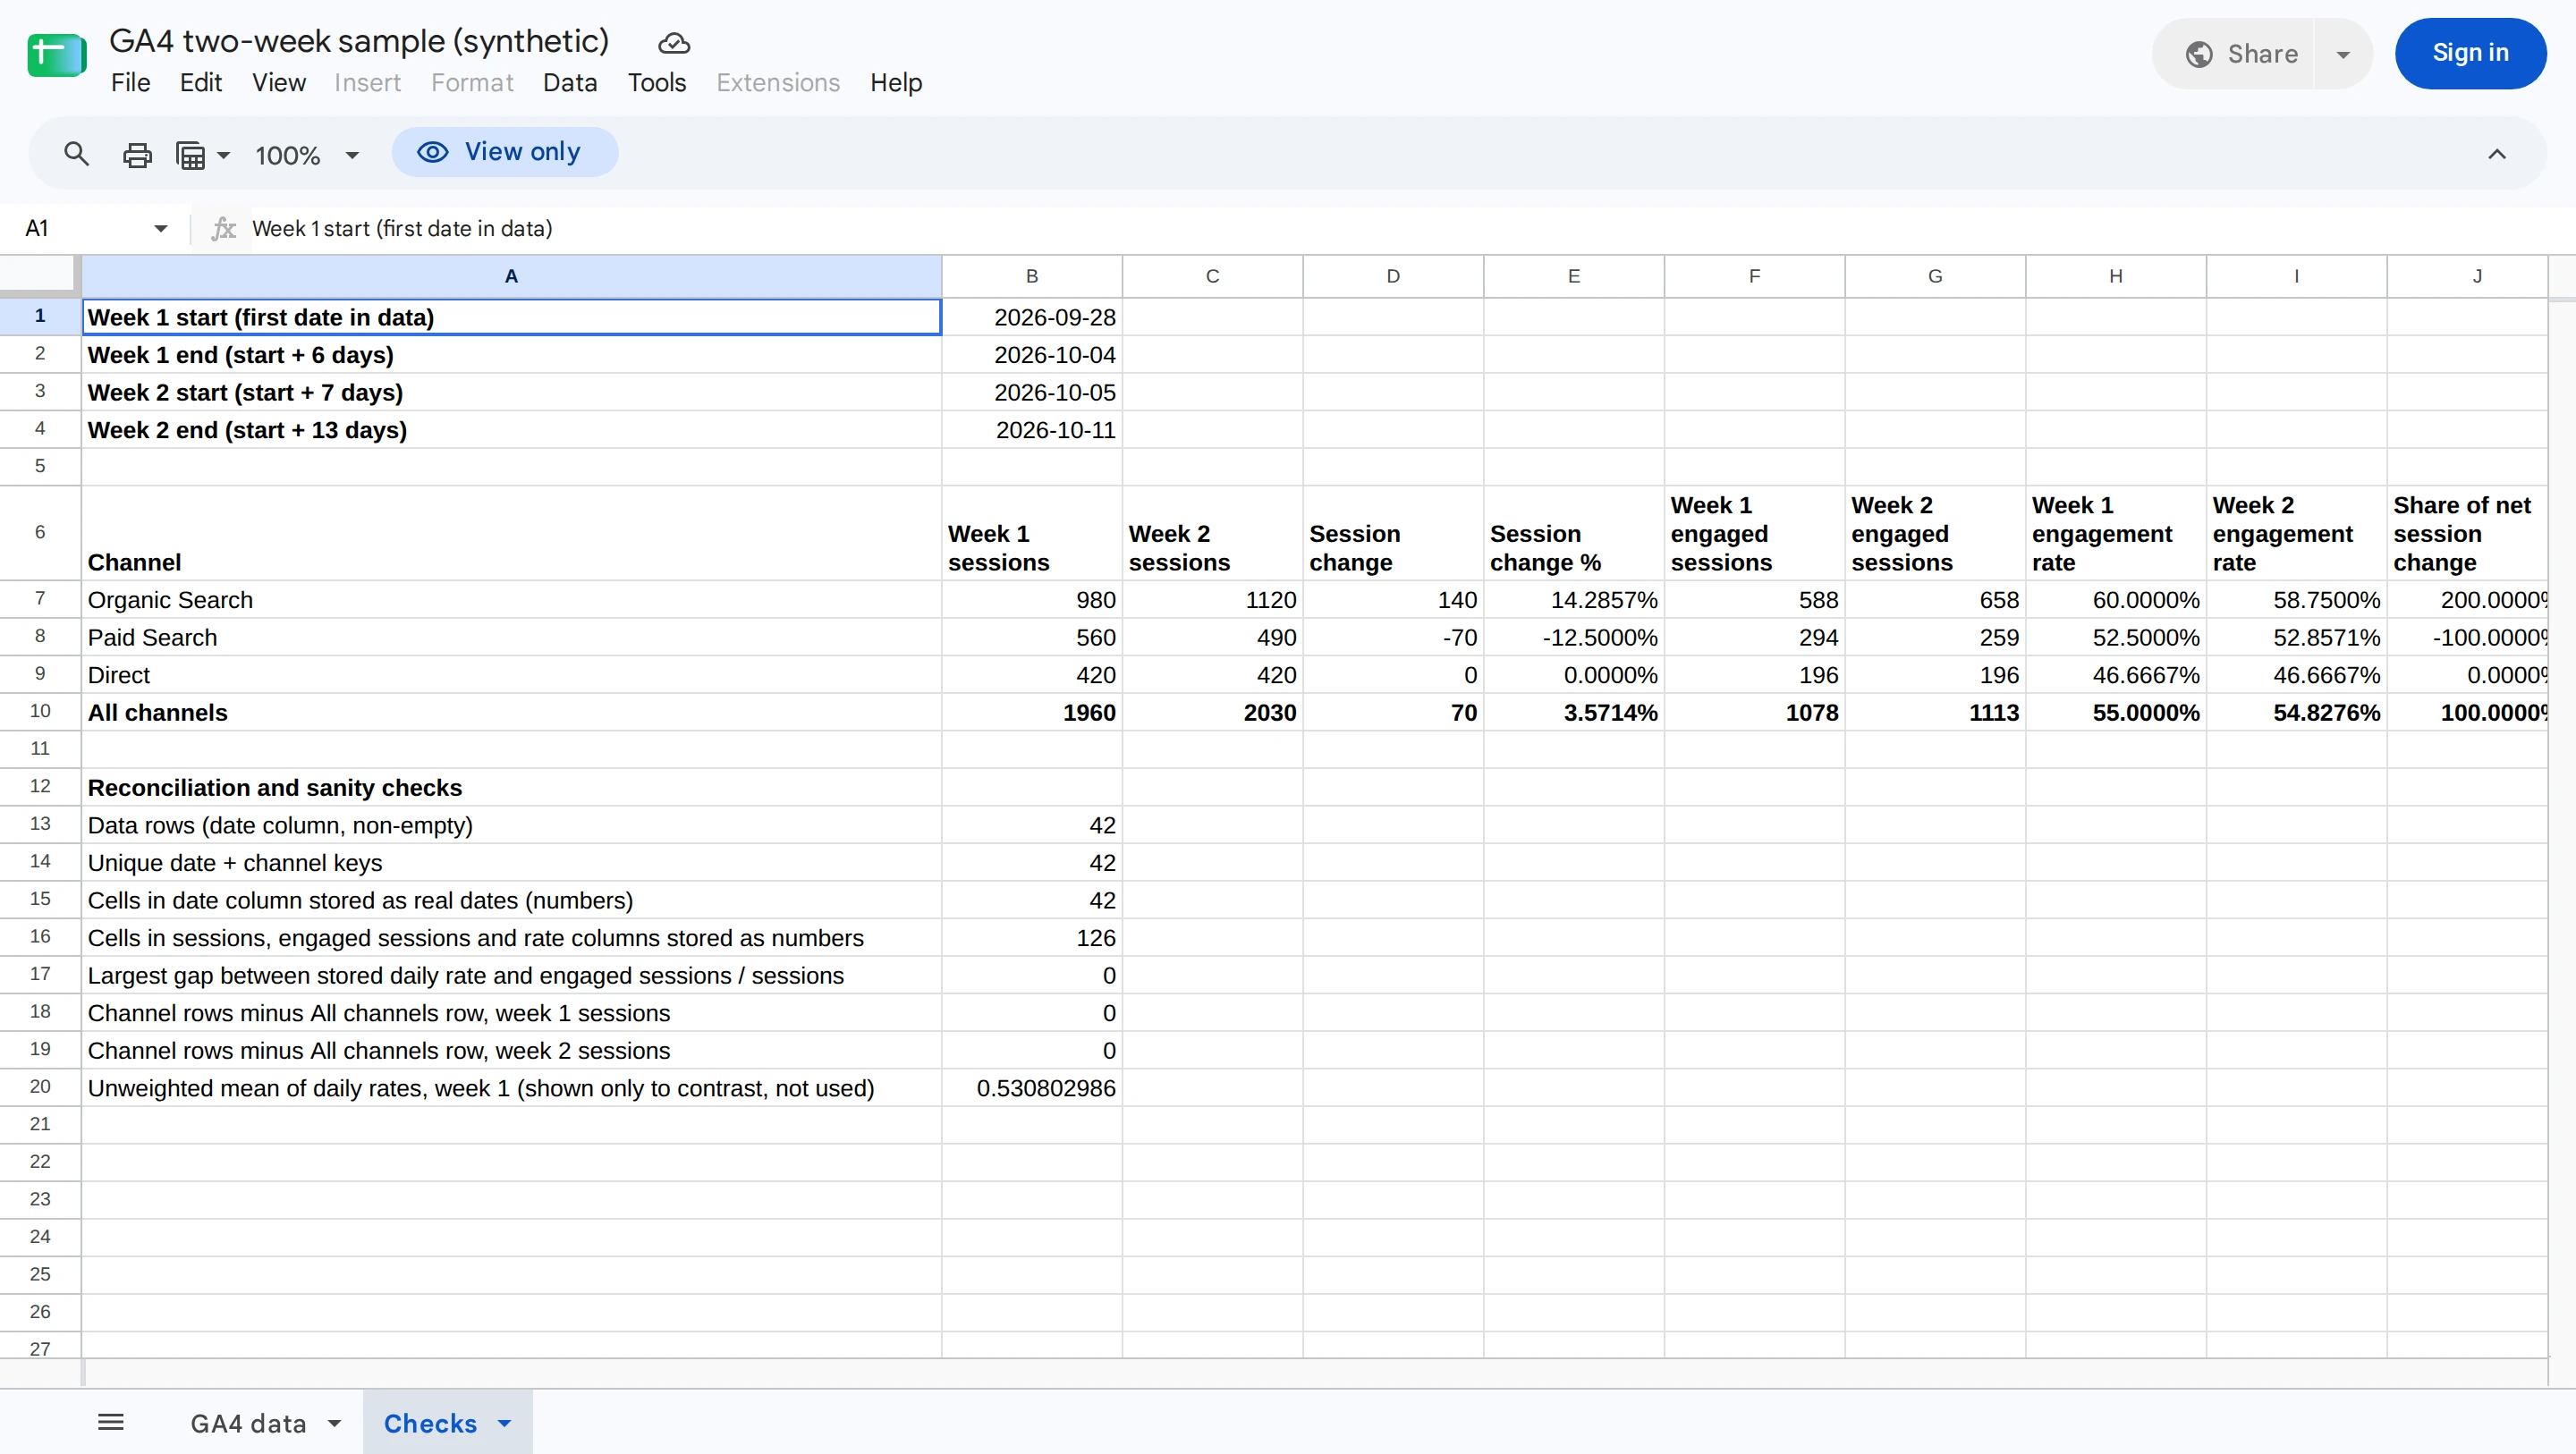Select column B header
Viewport: 2576px width, 1454px height.
(x=1032, y=277)
